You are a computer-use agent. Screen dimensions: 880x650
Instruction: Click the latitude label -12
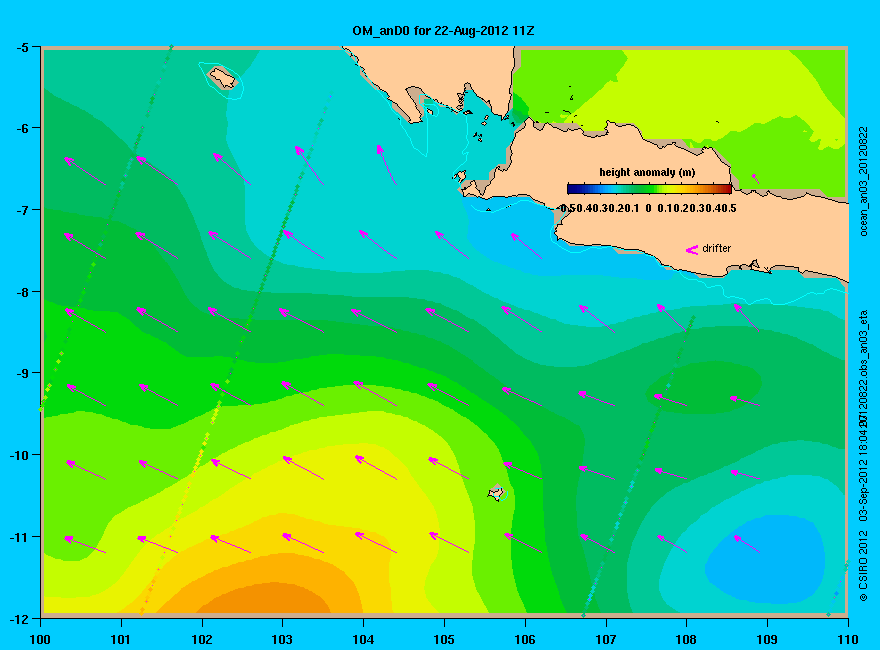click(19, 619)
